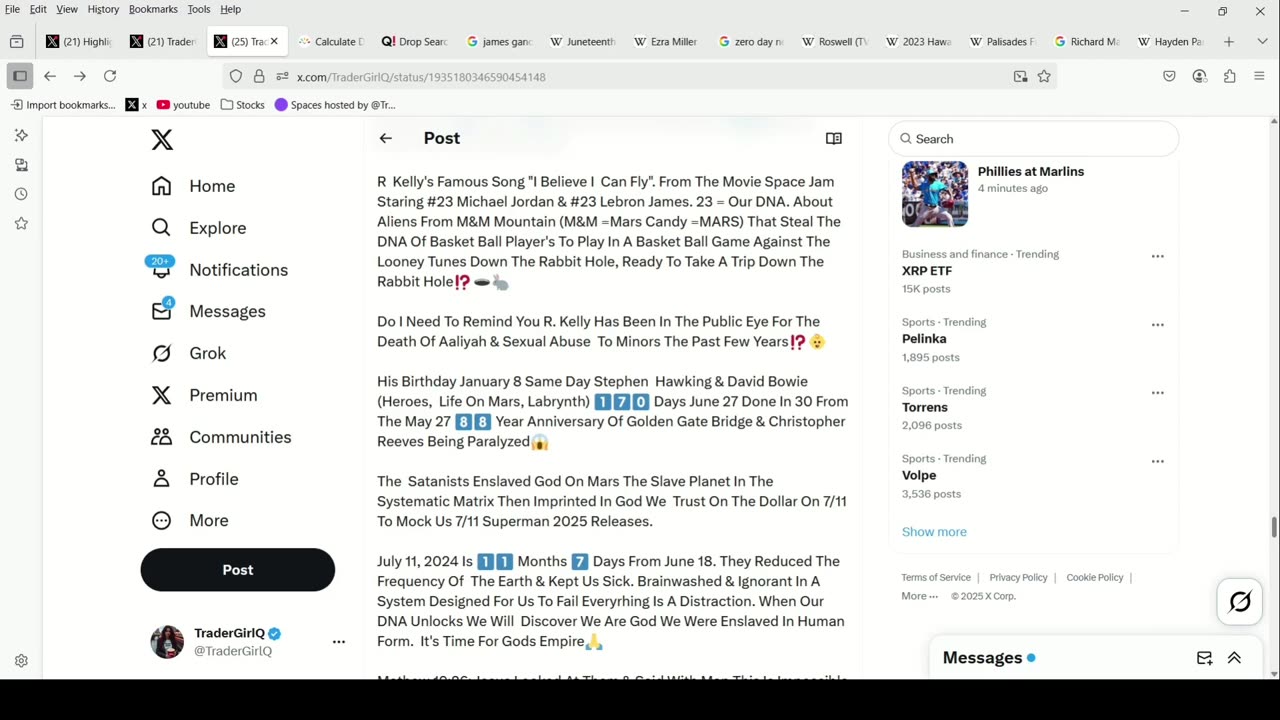Open the Firefox account icon
The image size is (1280, 720).
pyautogui.click(x=1199, y=76)
